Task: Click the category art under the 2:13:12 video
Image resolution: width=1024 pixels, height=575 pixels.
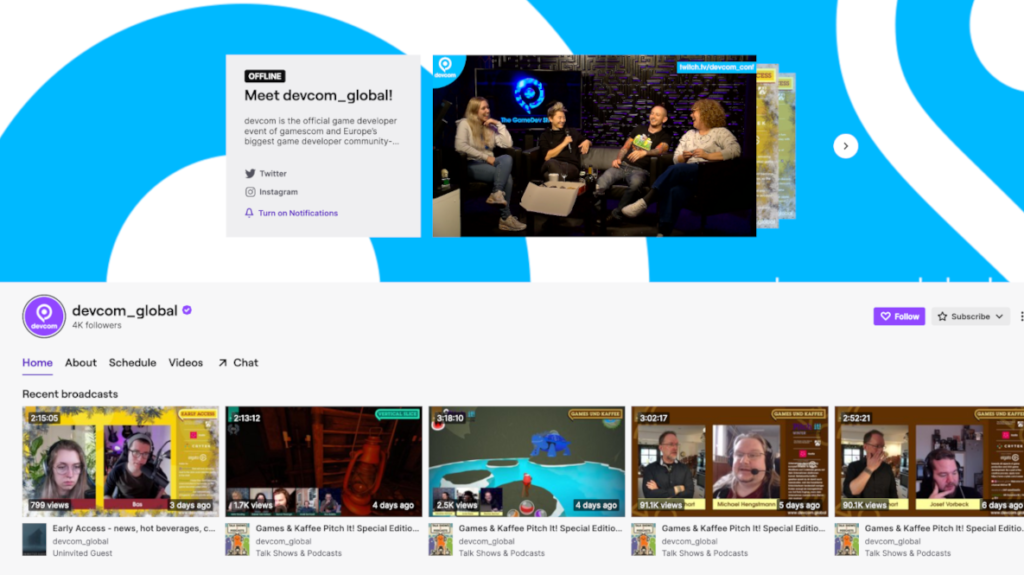Action: [x=237, y=540]
